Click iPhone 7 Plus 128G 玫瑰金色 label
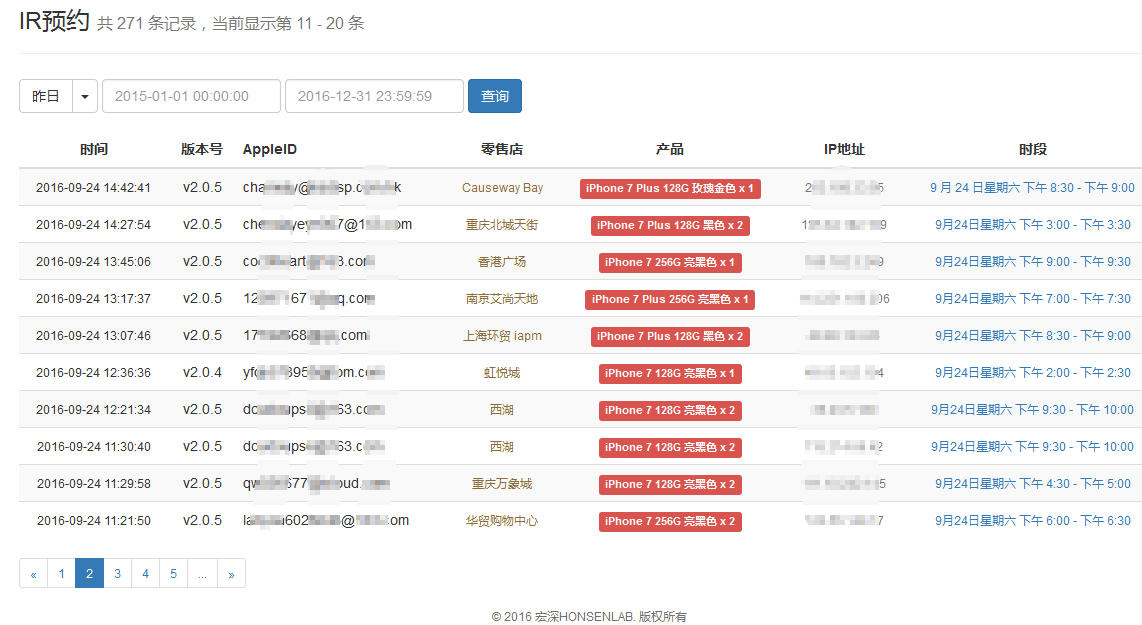The image size is (1142, 625). 670,188
